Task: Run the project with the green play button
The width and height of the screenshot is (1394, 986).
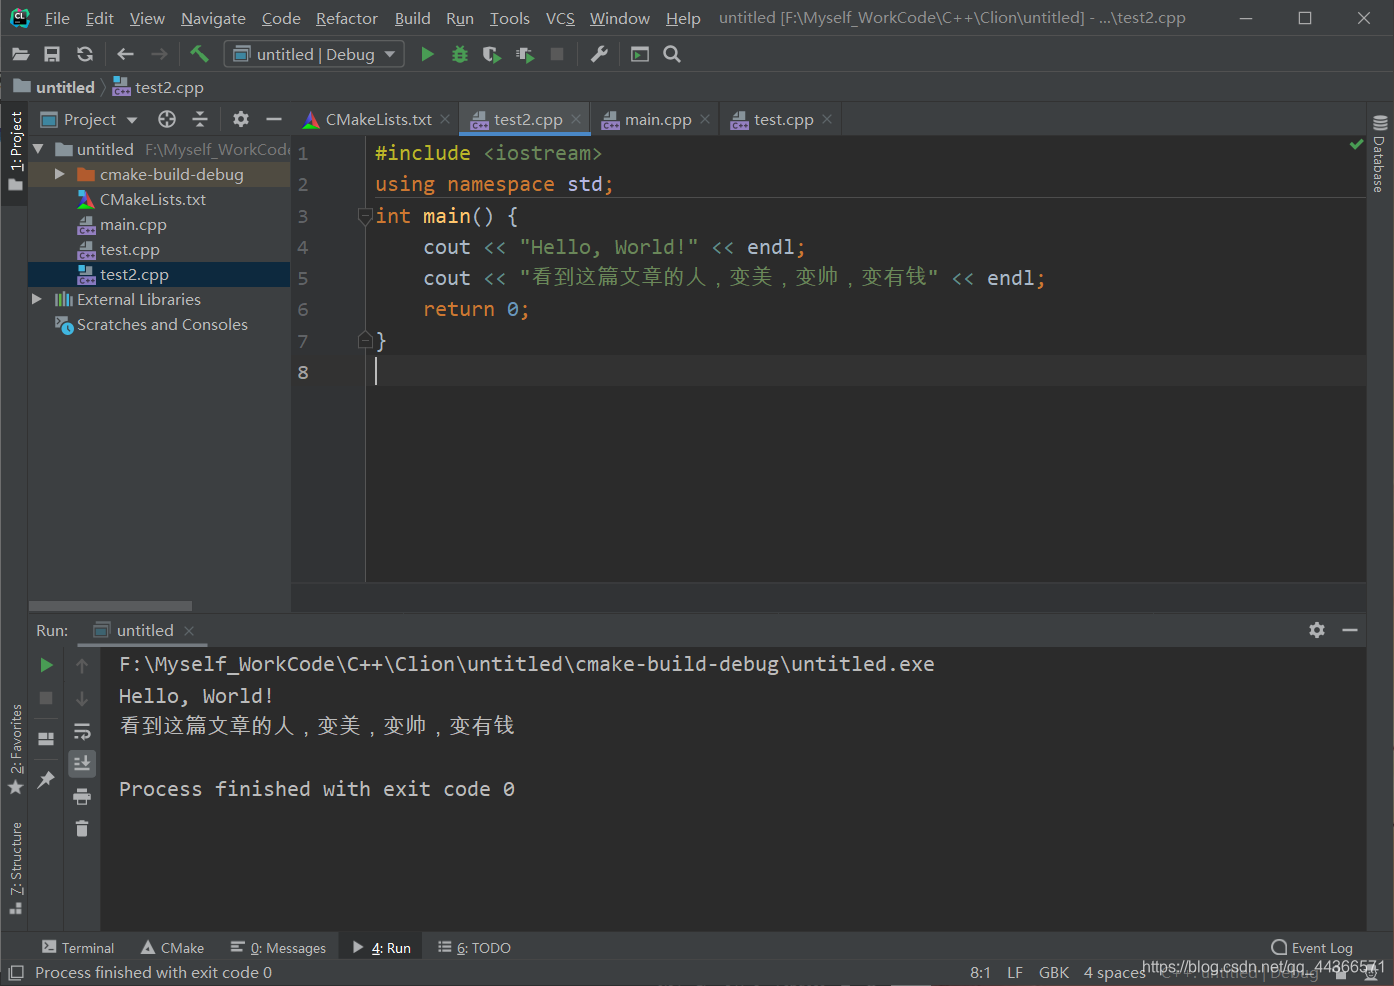Action: (x=427, y=54)
